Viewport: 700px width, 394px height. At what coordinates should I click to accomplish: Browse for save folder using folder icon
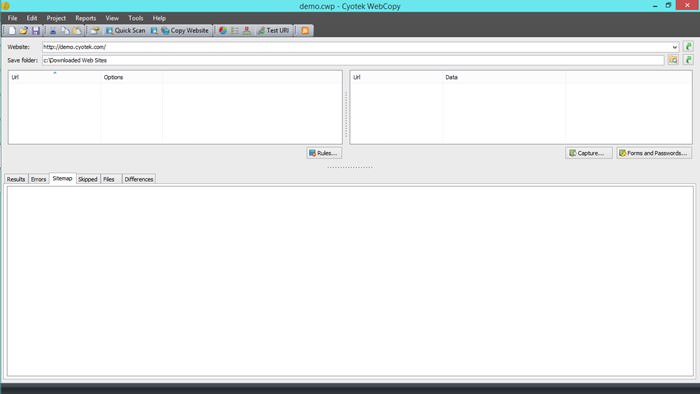(x=673, y=60)
